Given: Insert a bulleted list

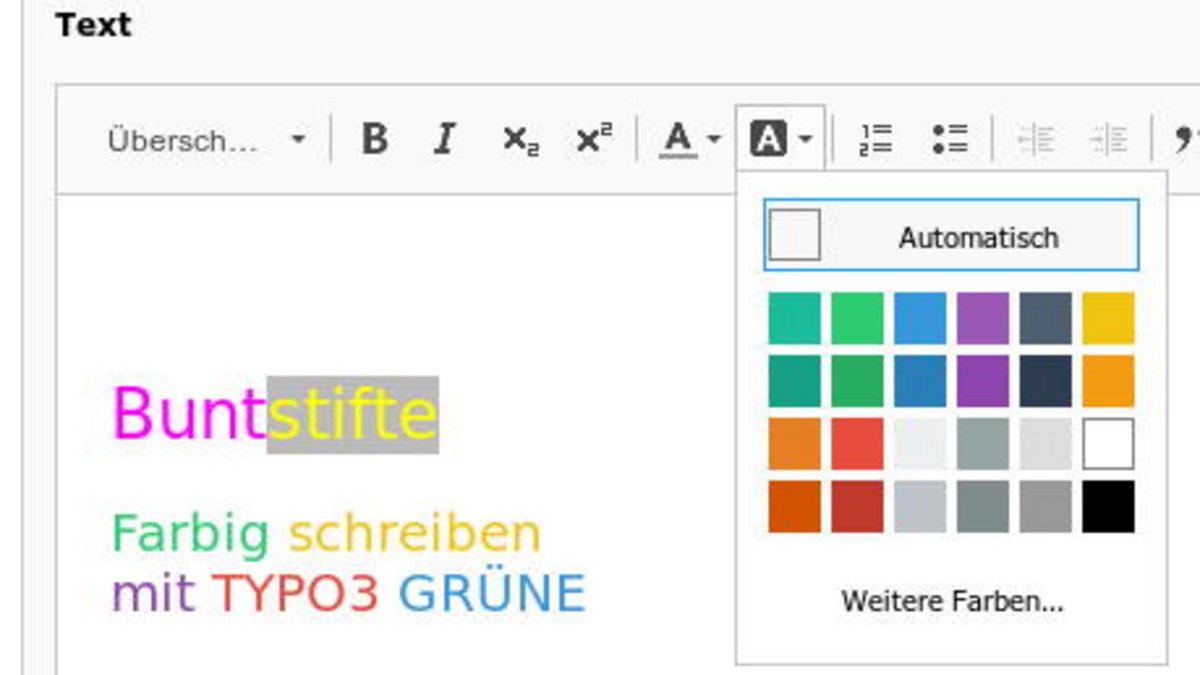Looking at the screenshot, I should tap(950, 139).
